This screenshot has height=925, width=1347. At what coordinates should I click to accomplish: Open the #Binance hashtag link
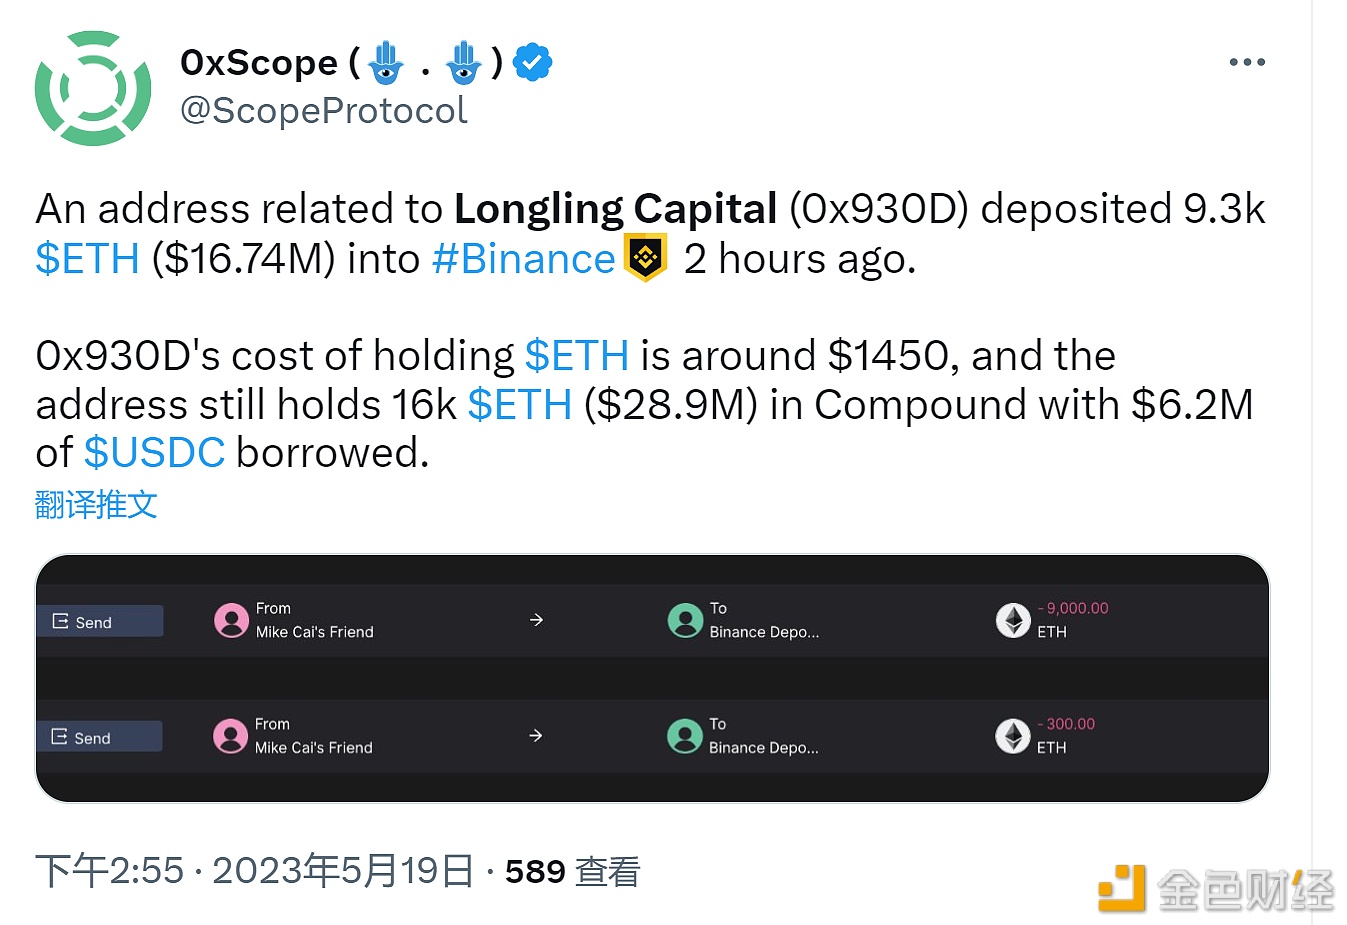[x=523, y=259]
